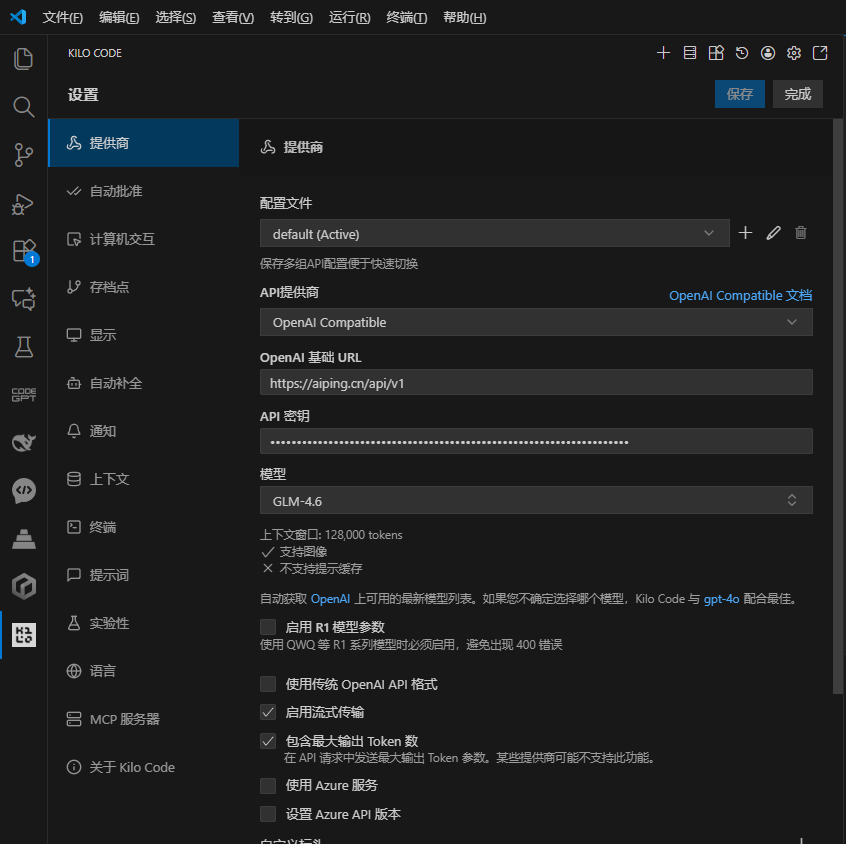The height and width of the screenshot is (844, 846).
Task: Open the Search view in activity bar
Action: click(x=23, y=107)
